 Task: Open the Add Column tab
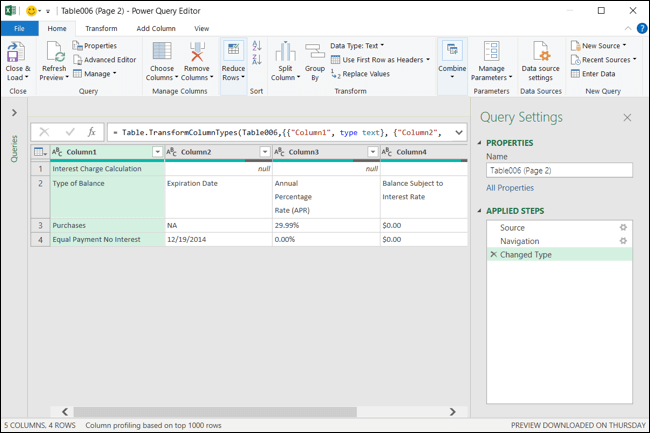155,29
